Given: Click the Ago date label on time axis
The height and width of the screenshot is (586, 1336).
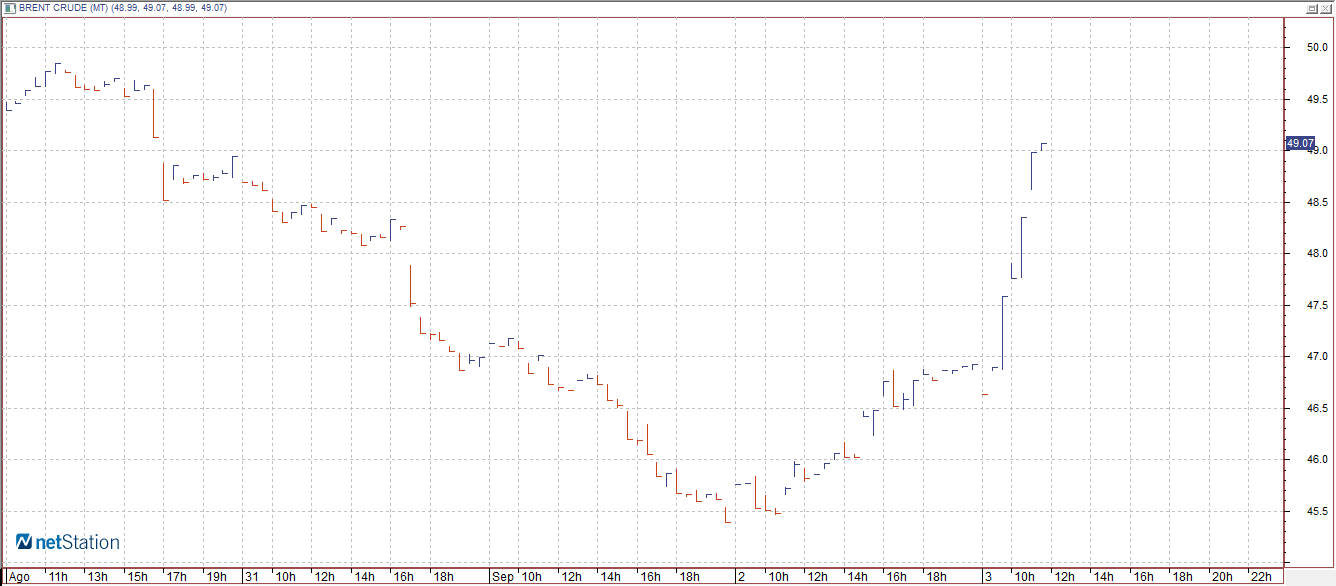Looking at the screenshot, I should (x=18, y=577).
